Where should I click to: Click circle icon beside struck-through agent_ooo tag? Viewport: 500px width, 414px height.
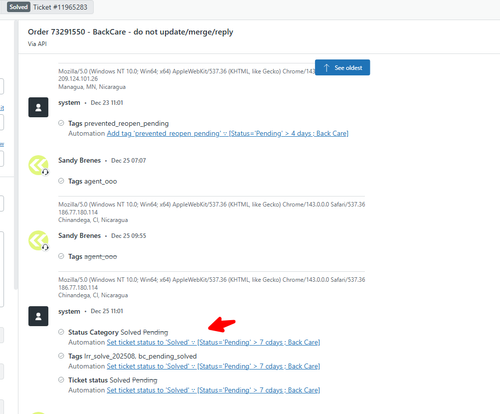61,256
